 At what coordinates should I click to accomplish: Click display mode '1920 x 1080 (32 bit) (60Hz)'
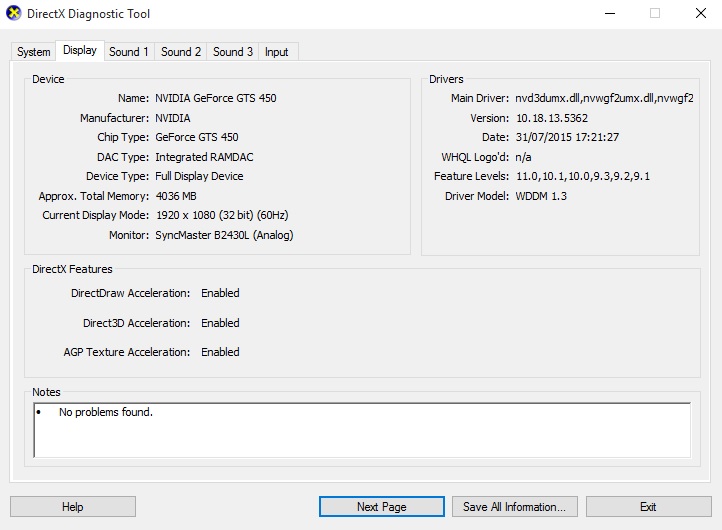(x=222, y=215)
